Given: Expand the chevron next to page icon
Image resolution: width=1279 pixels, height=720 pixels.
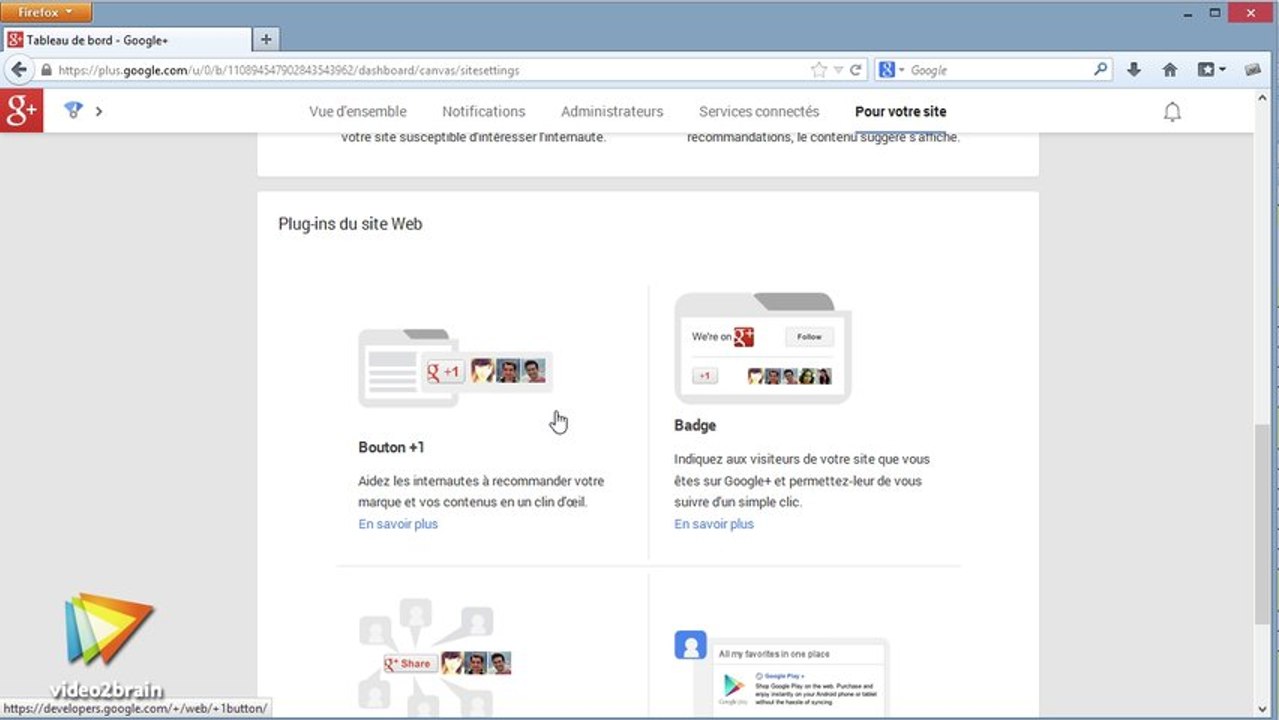Looking at the screenshot, I should pos(99,111).
